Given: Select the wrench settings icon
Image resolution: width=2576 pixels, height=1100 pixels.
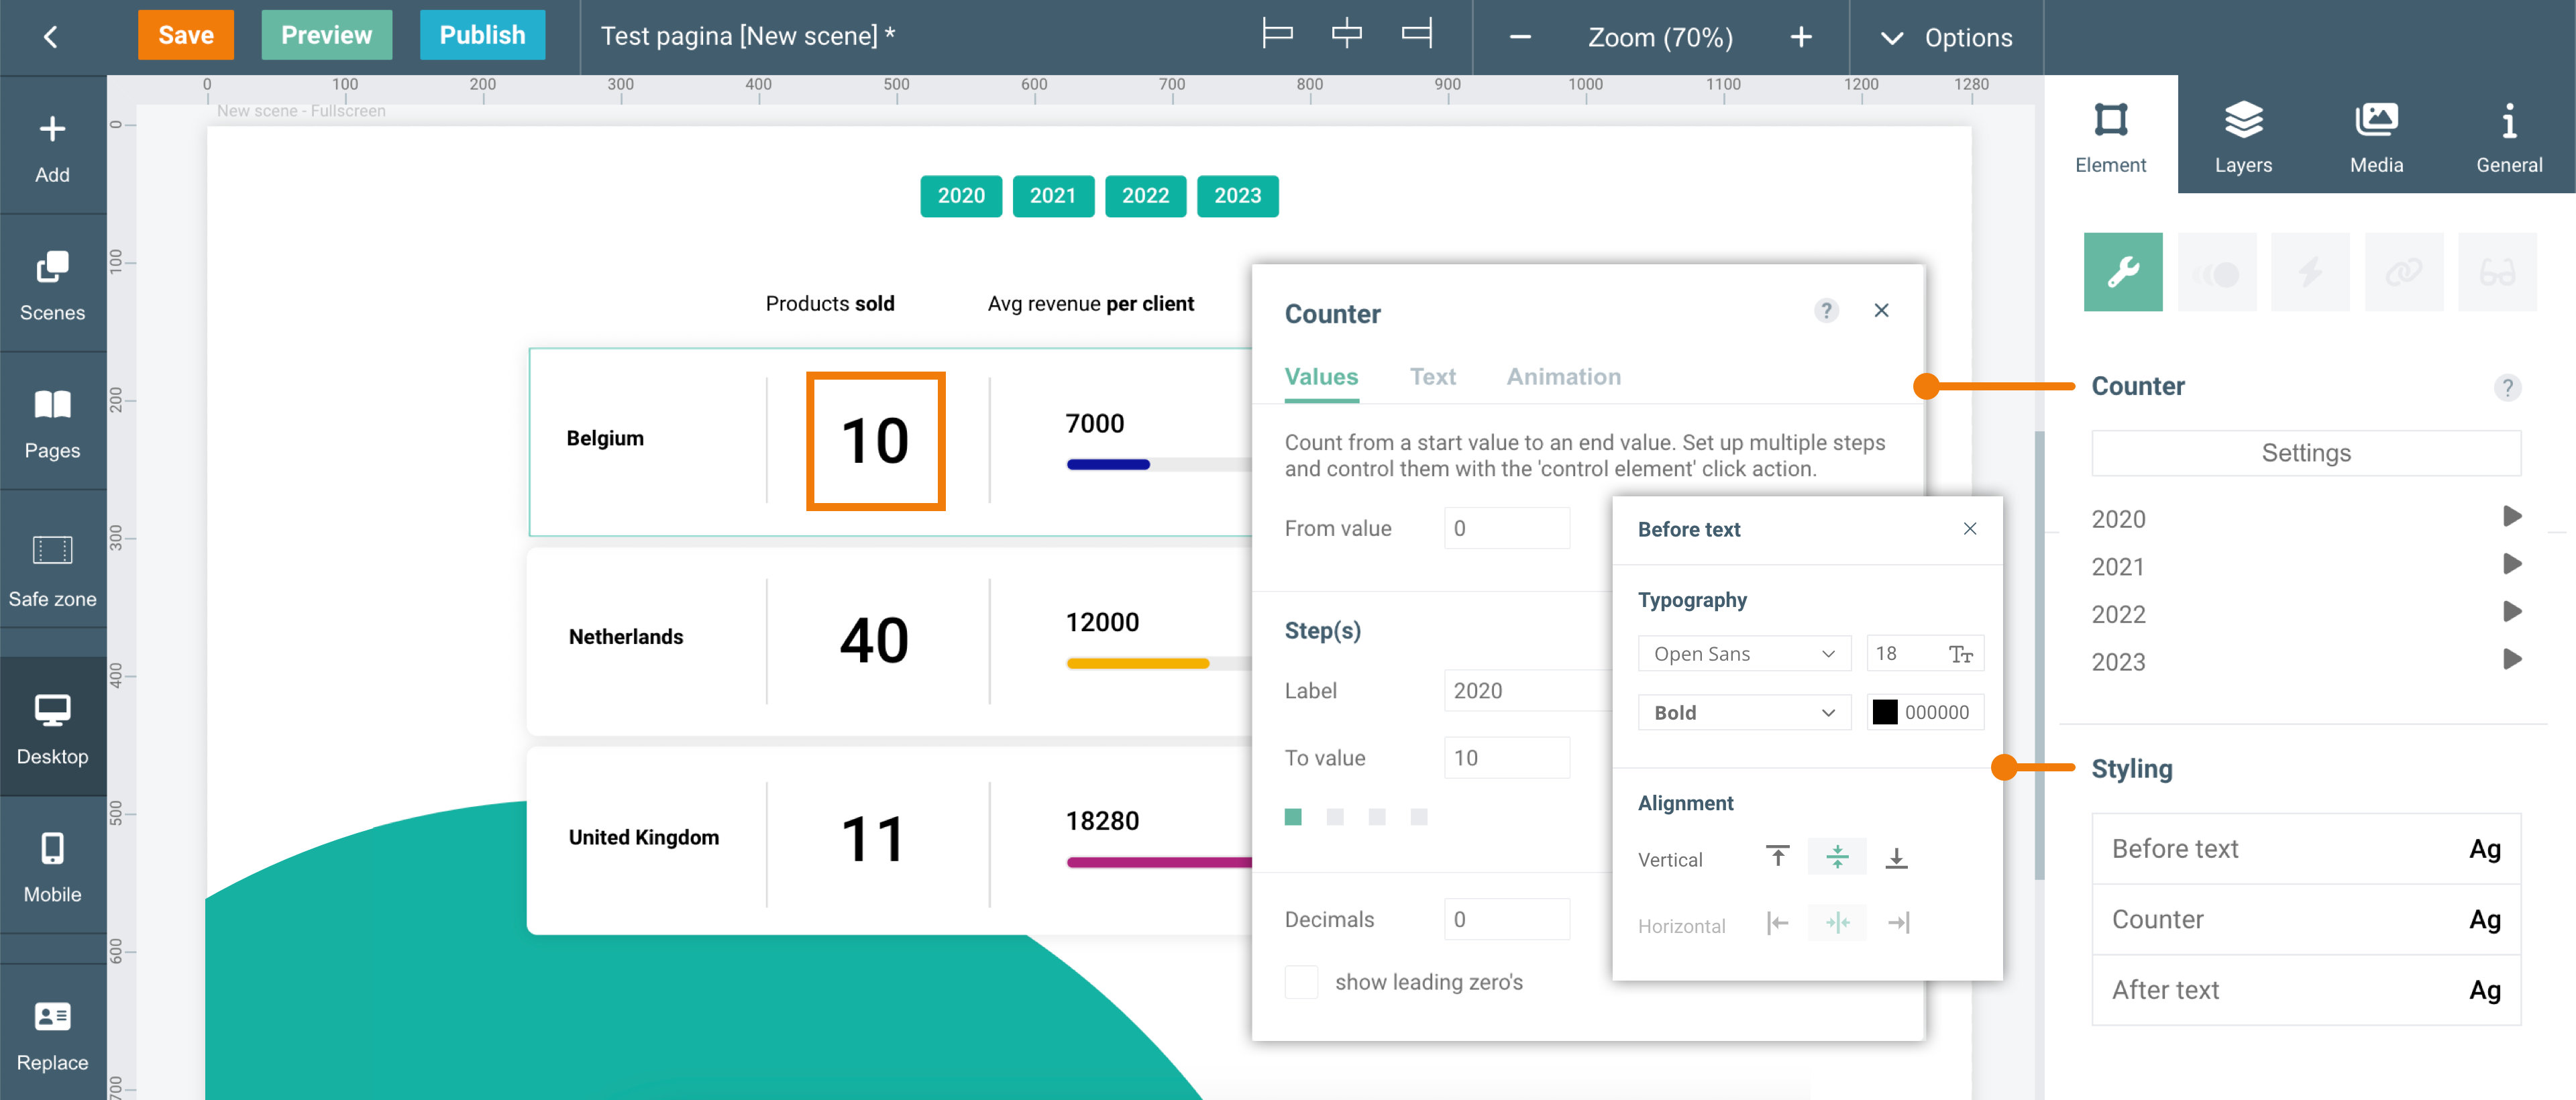Looking at the screenshot, I should [2122, 272].
